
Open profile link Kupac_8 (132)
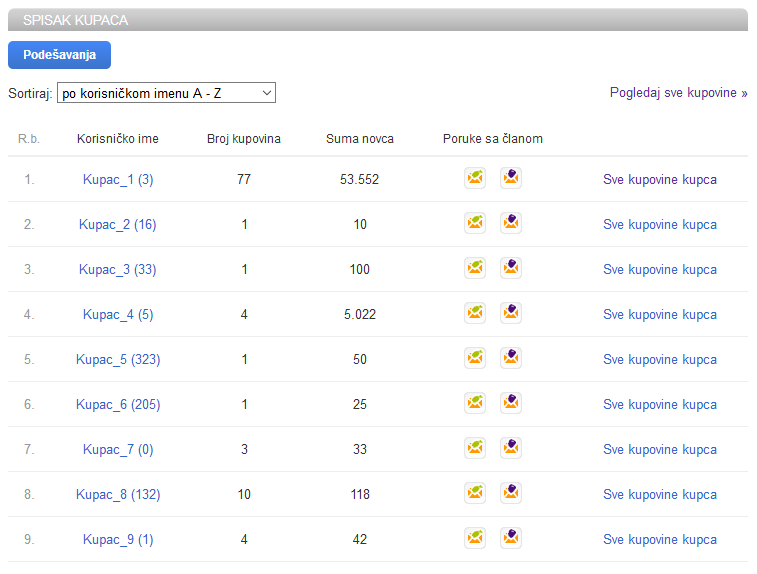click(x=118, y=494)
